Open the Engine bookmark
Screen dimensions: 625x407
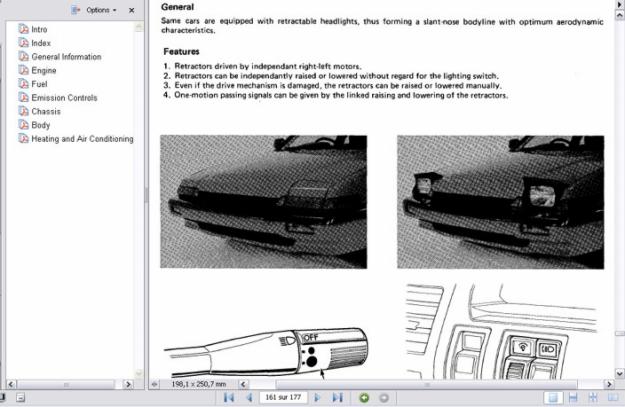coord(44,71)
